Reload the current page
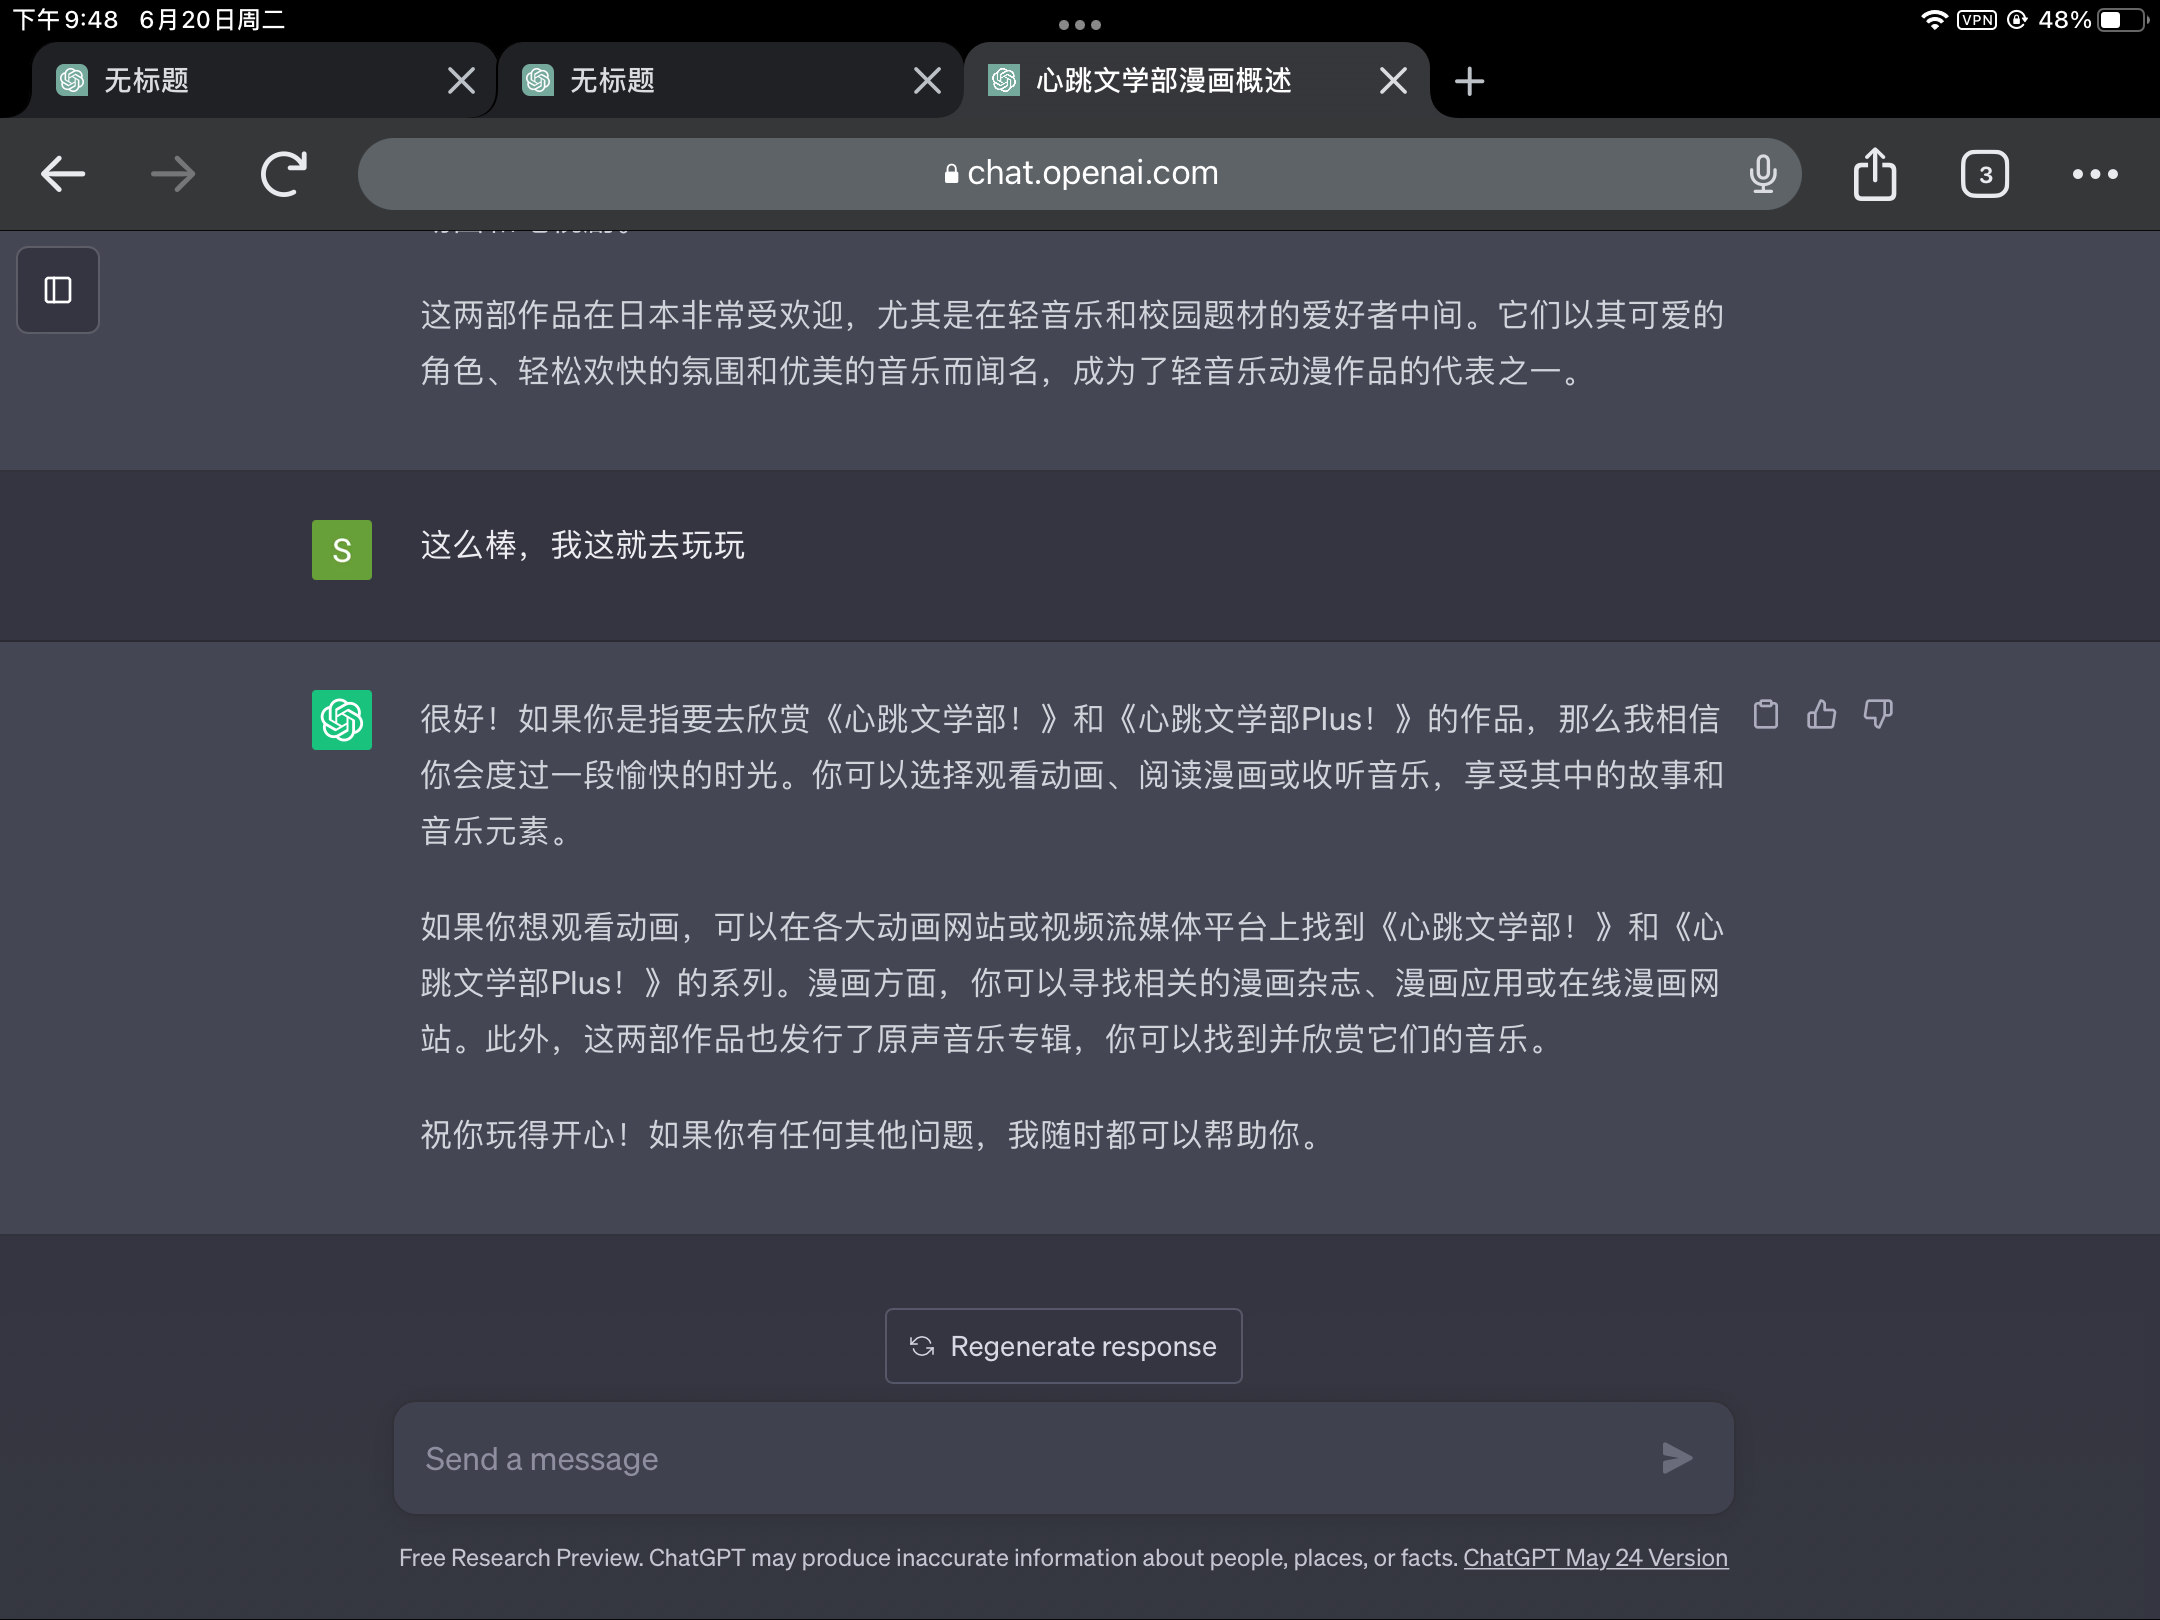This screenshot has width=2160, height=1620. point(281,172)
